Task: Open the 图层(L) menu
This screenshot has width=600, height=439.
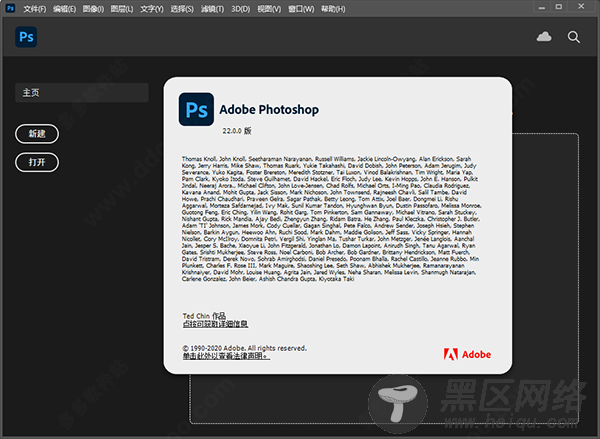Action: click(x=122, y=9)
